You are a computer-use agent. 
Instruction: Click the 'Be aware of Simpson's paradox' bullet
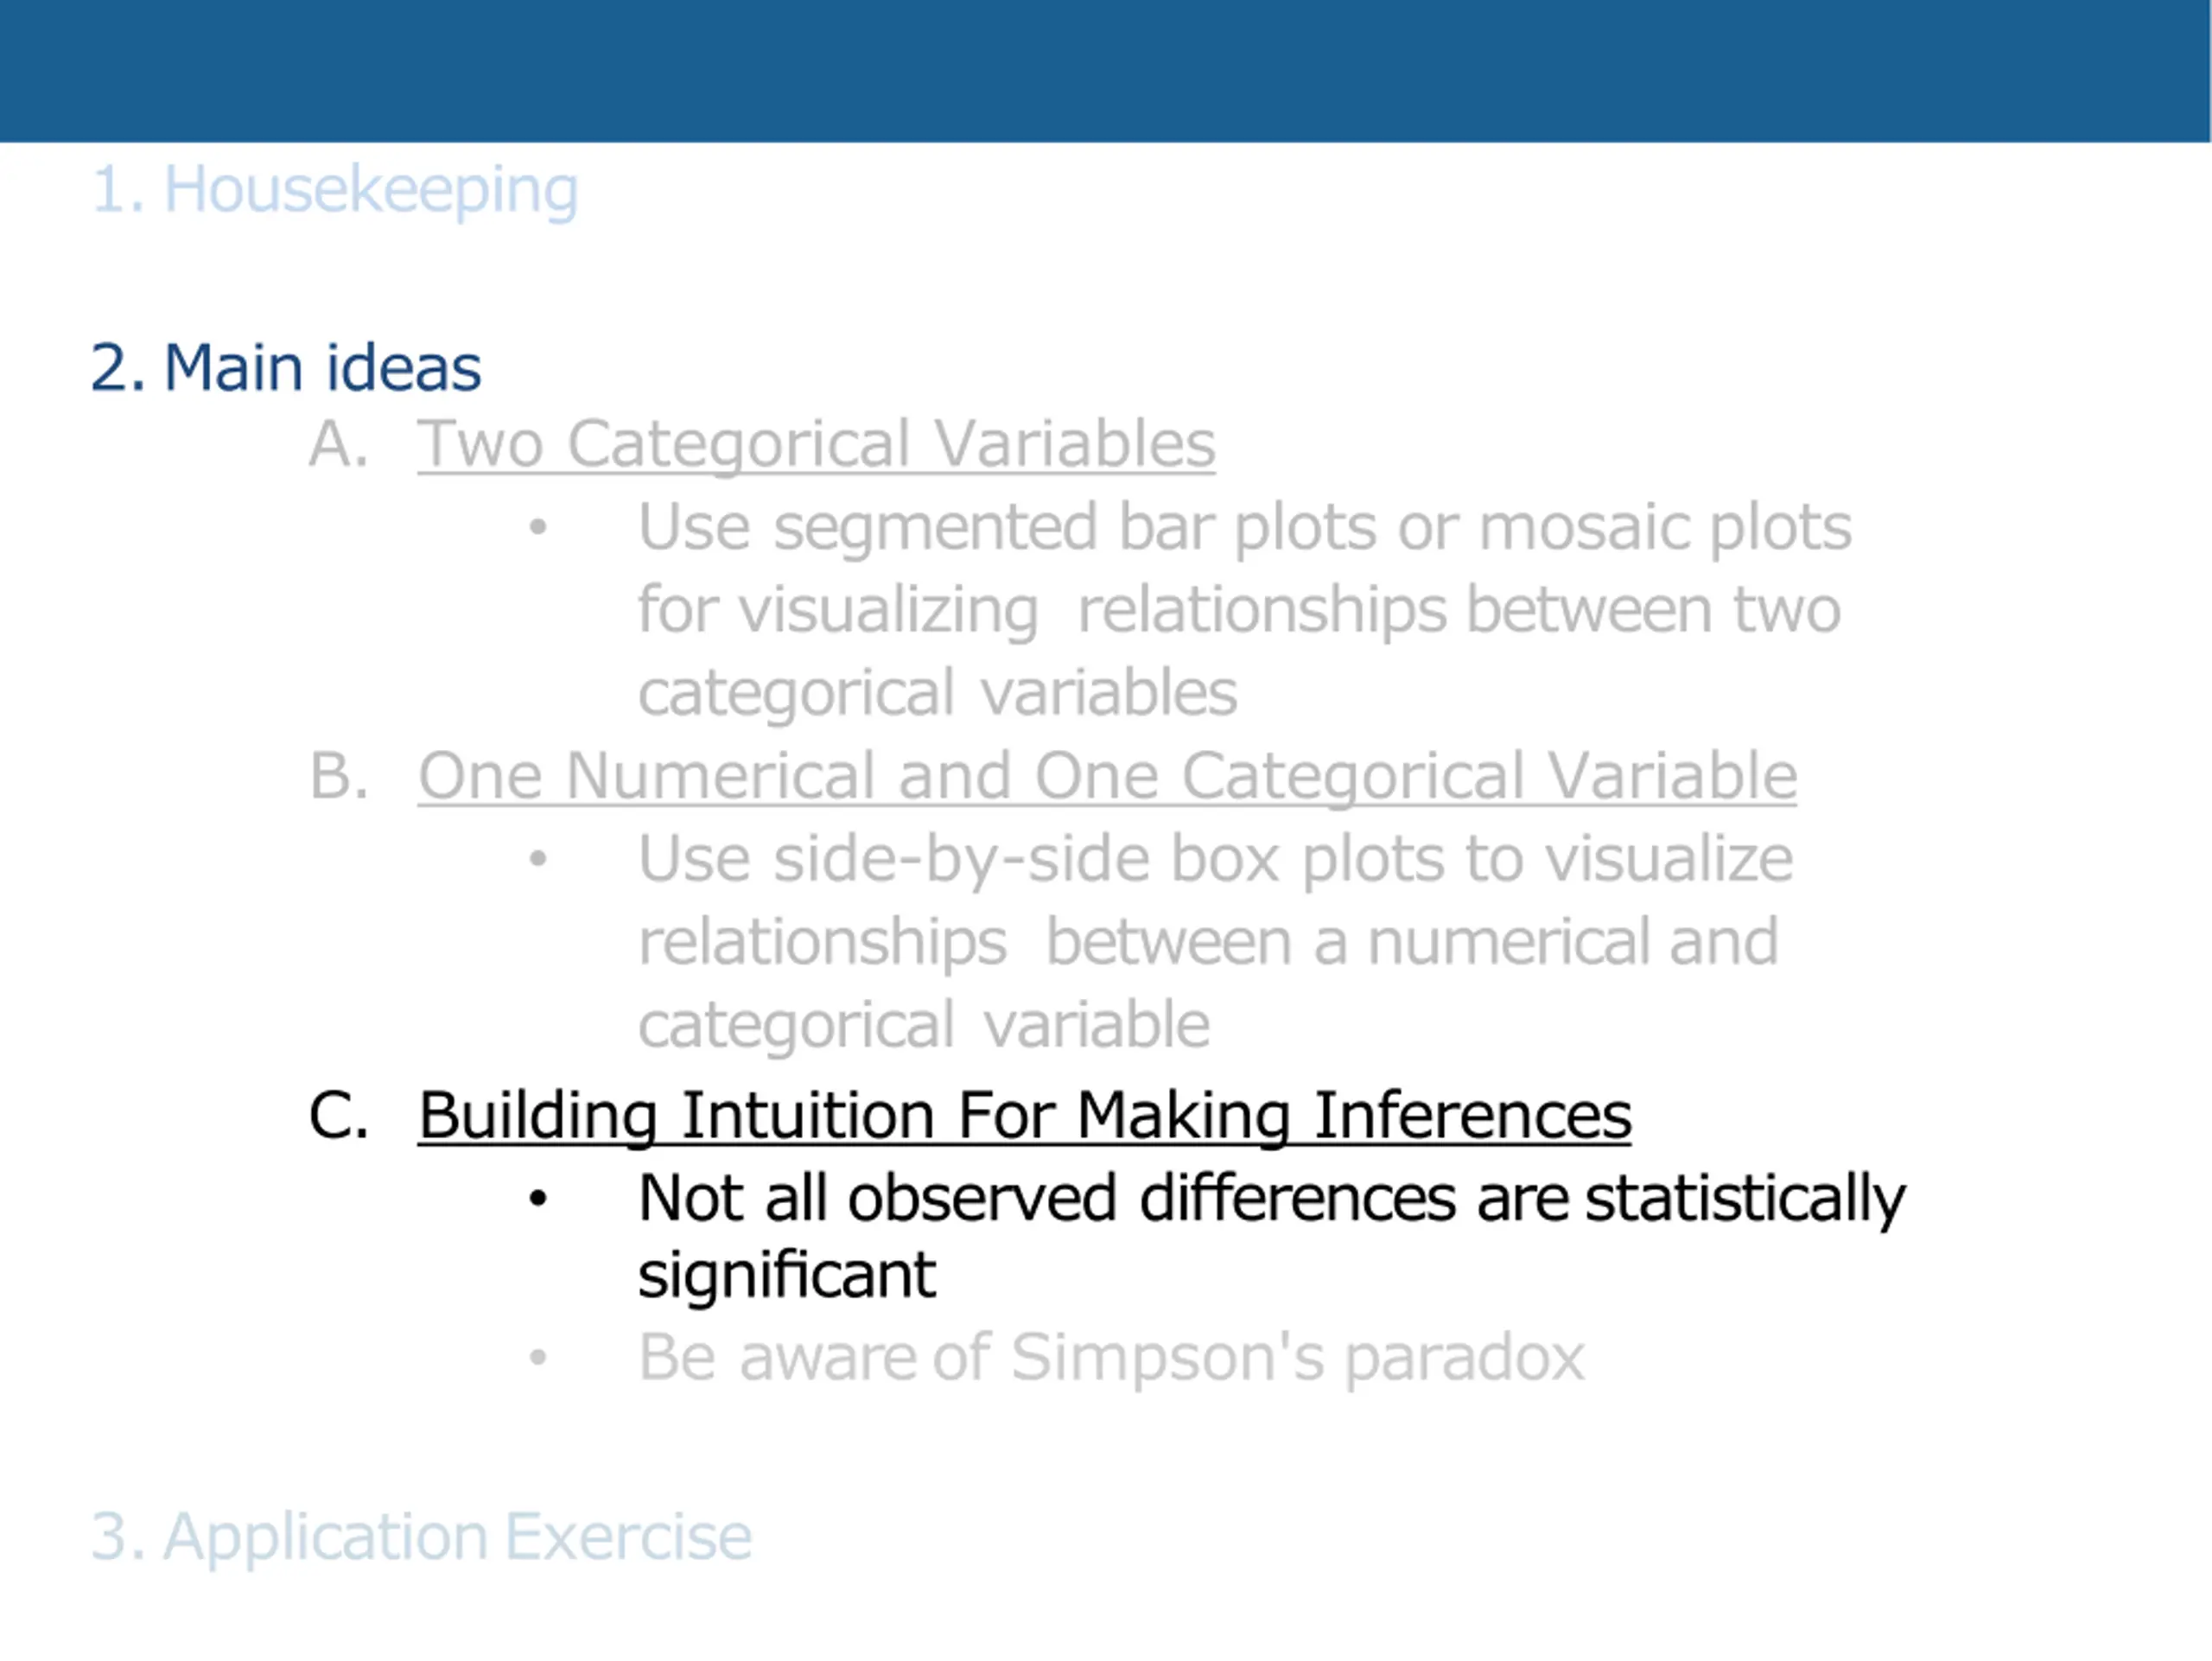[1111, 1358]
